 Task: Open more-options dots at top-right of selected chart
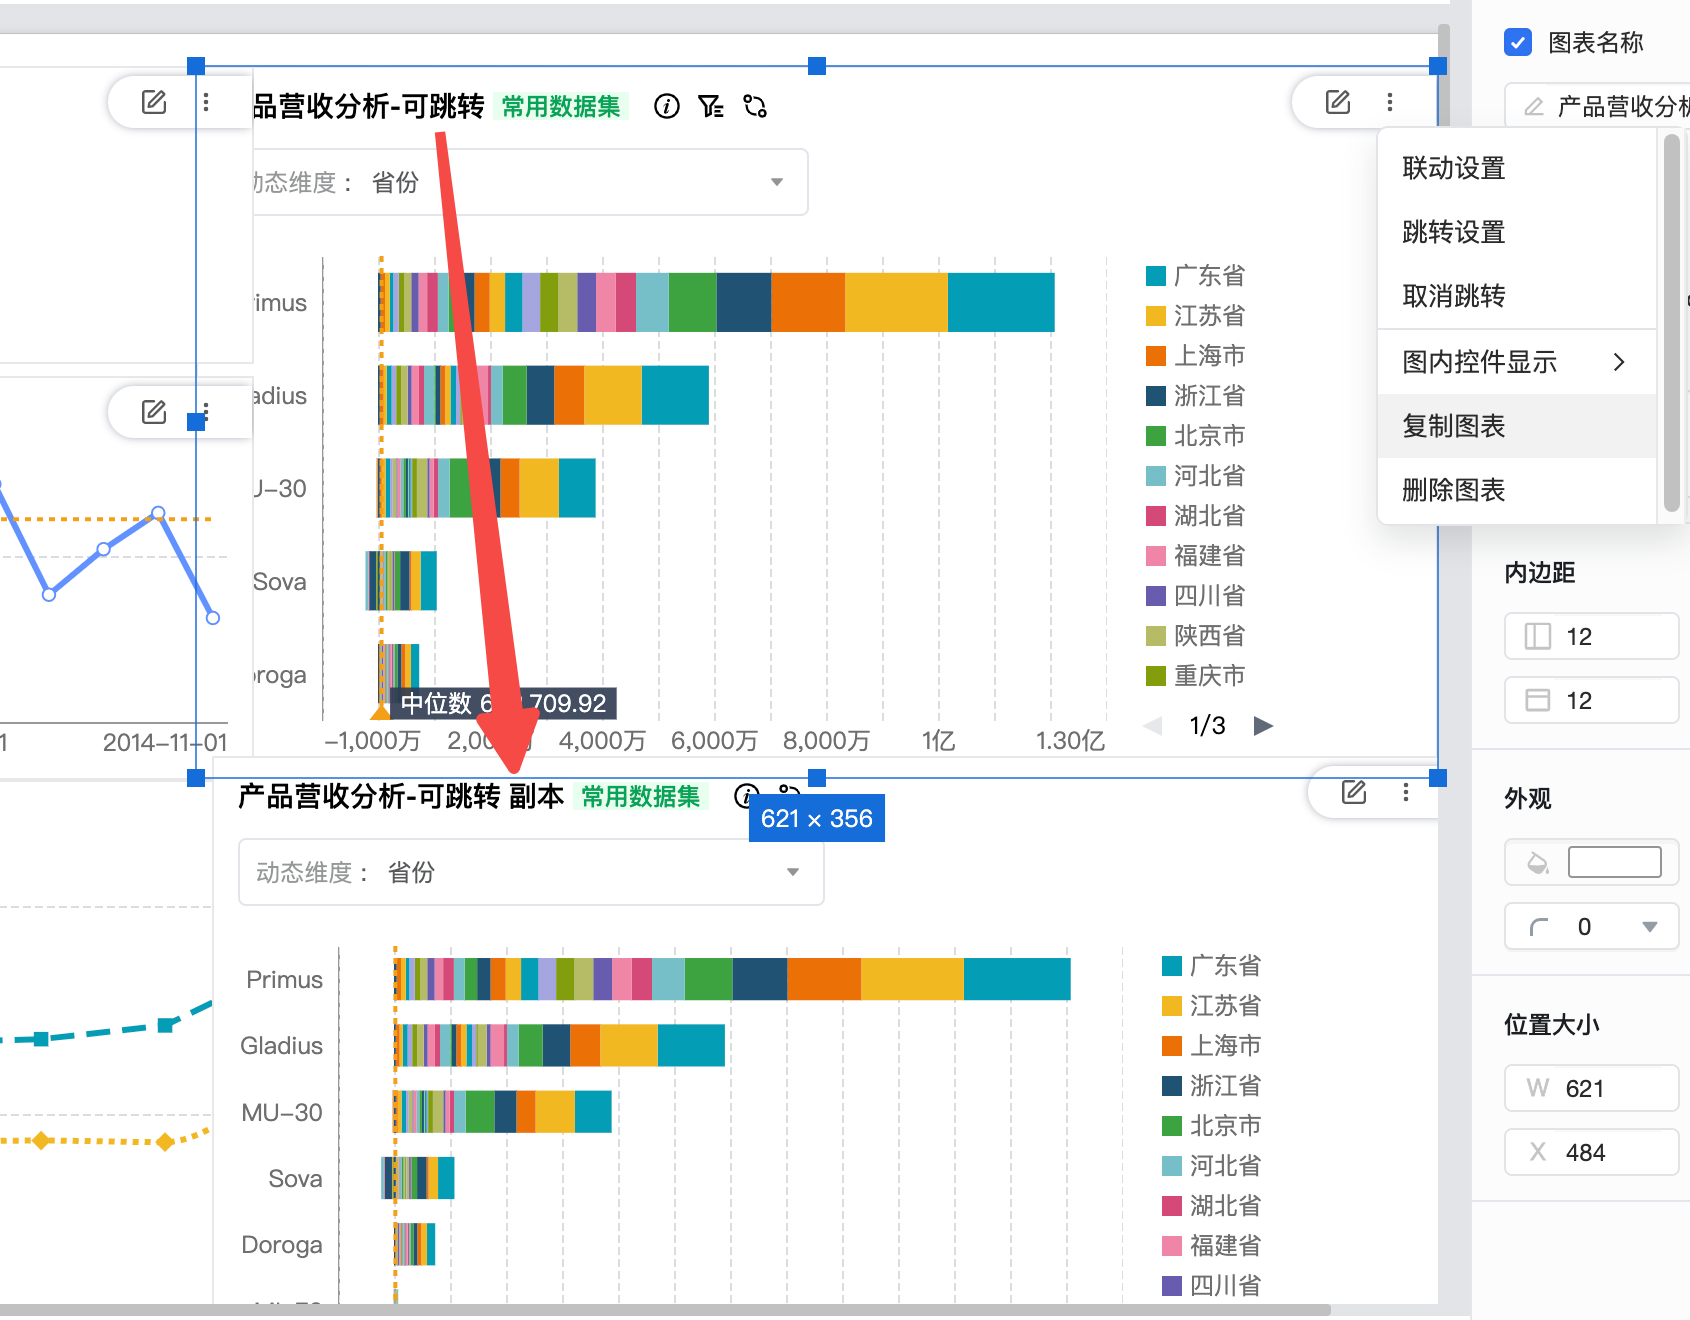pos(1390,102)
